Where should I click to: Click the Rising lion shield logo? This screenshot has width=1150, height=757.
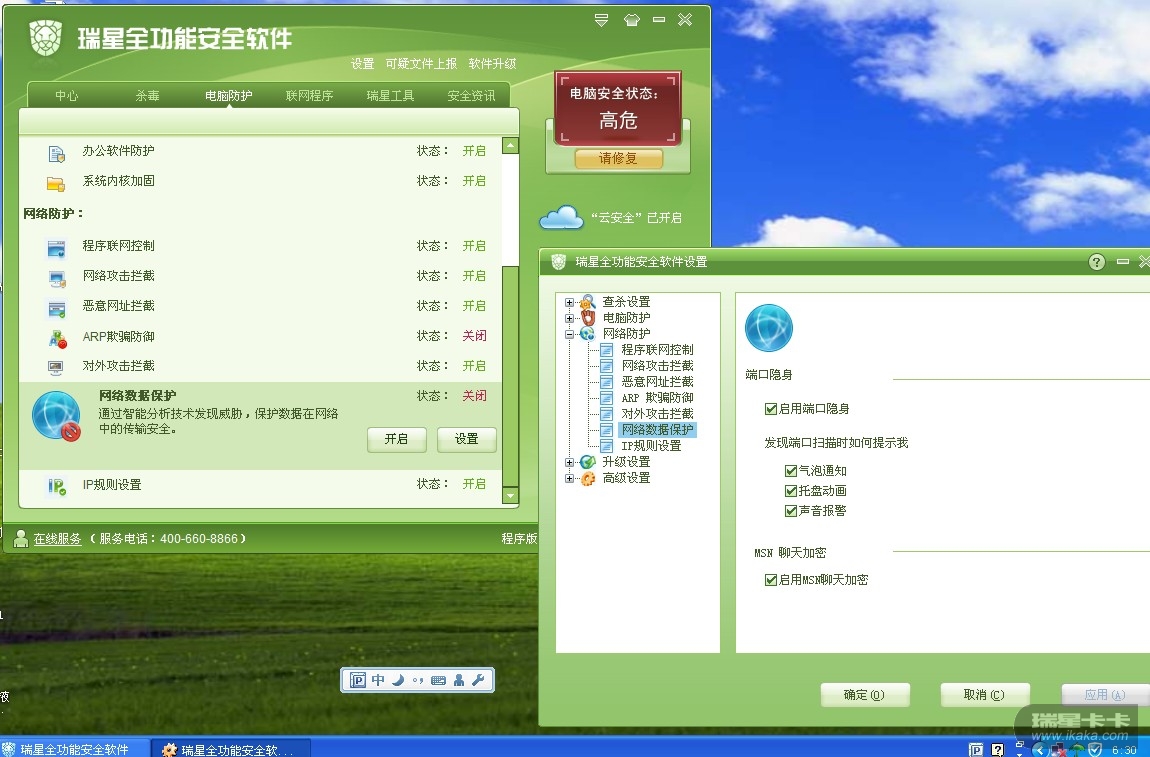coord(45,37)
